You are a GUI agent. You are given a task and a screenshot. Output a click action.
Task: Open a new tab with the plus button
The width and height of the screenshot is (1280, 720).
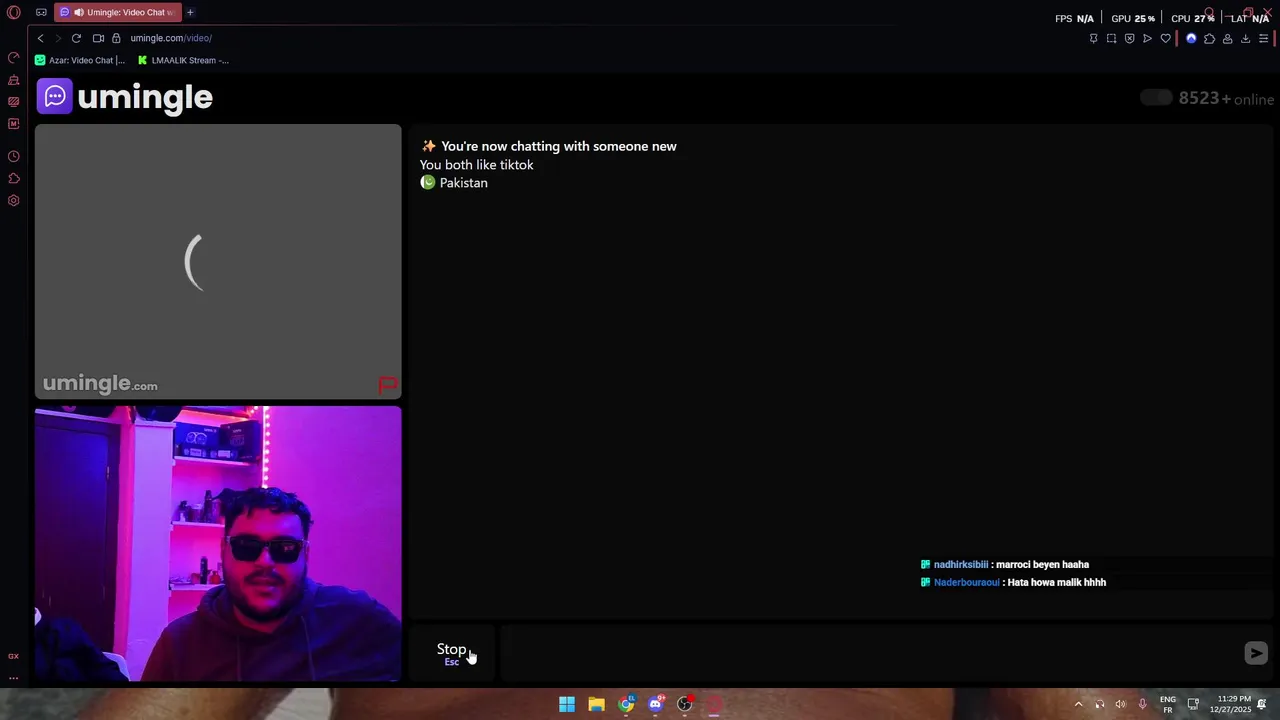pyautogui.click(x=190, y=13)
